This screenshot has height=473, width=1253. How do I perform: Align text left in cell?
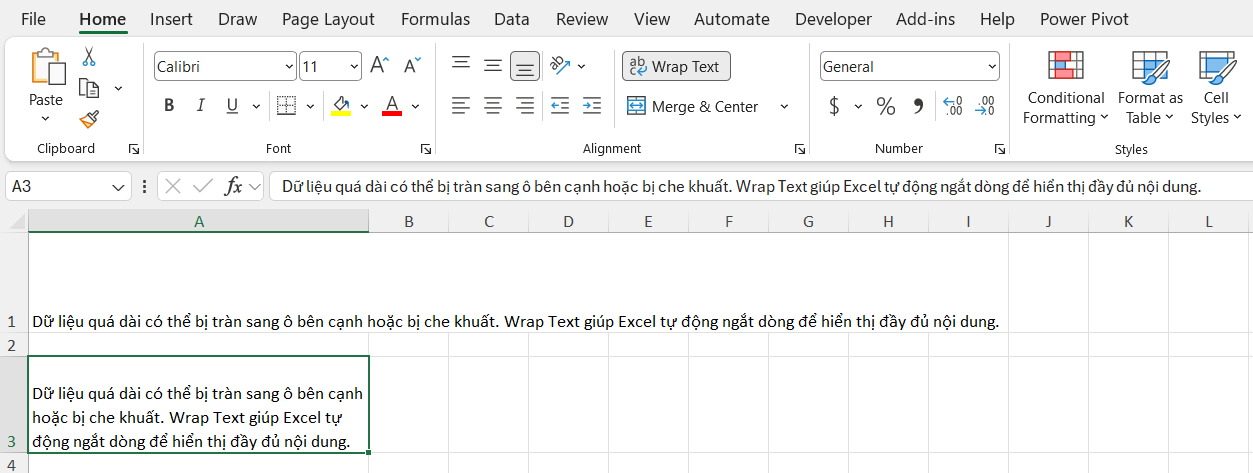pos(461,106)
